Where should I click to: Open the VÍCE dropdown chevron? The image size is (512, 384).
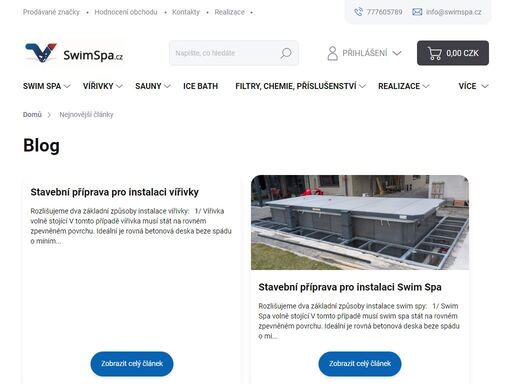[485, 86]
